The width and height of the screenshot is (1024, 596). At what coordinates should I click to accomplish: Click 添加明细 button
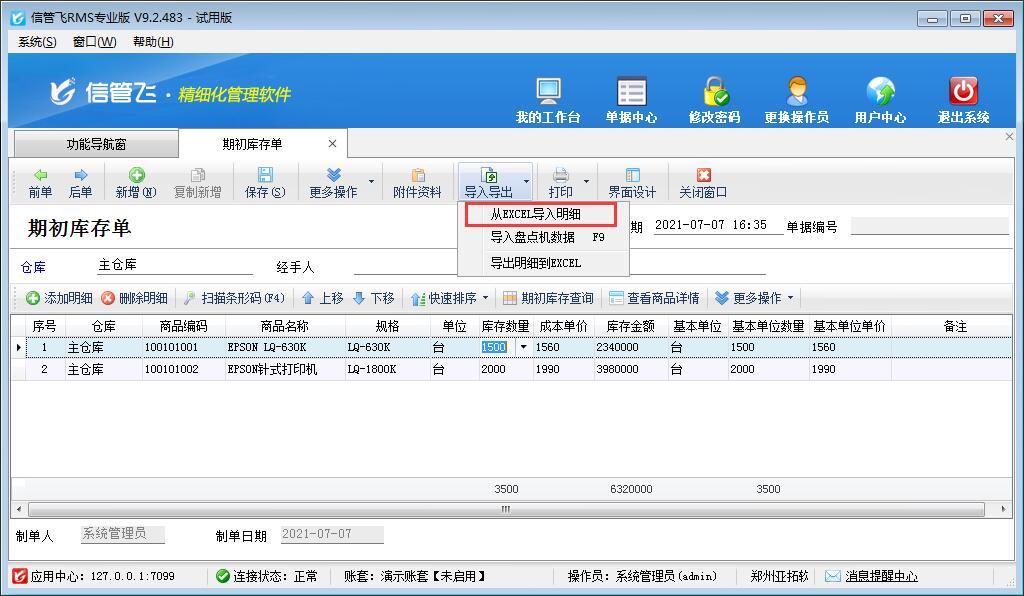coord(60,298)
